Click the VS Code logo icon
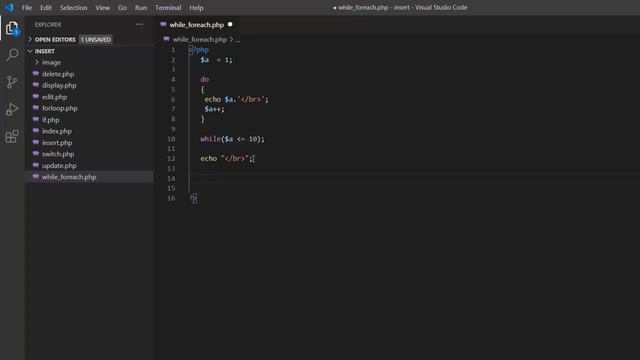The image size is (640, 360). [x=9, y=7]
